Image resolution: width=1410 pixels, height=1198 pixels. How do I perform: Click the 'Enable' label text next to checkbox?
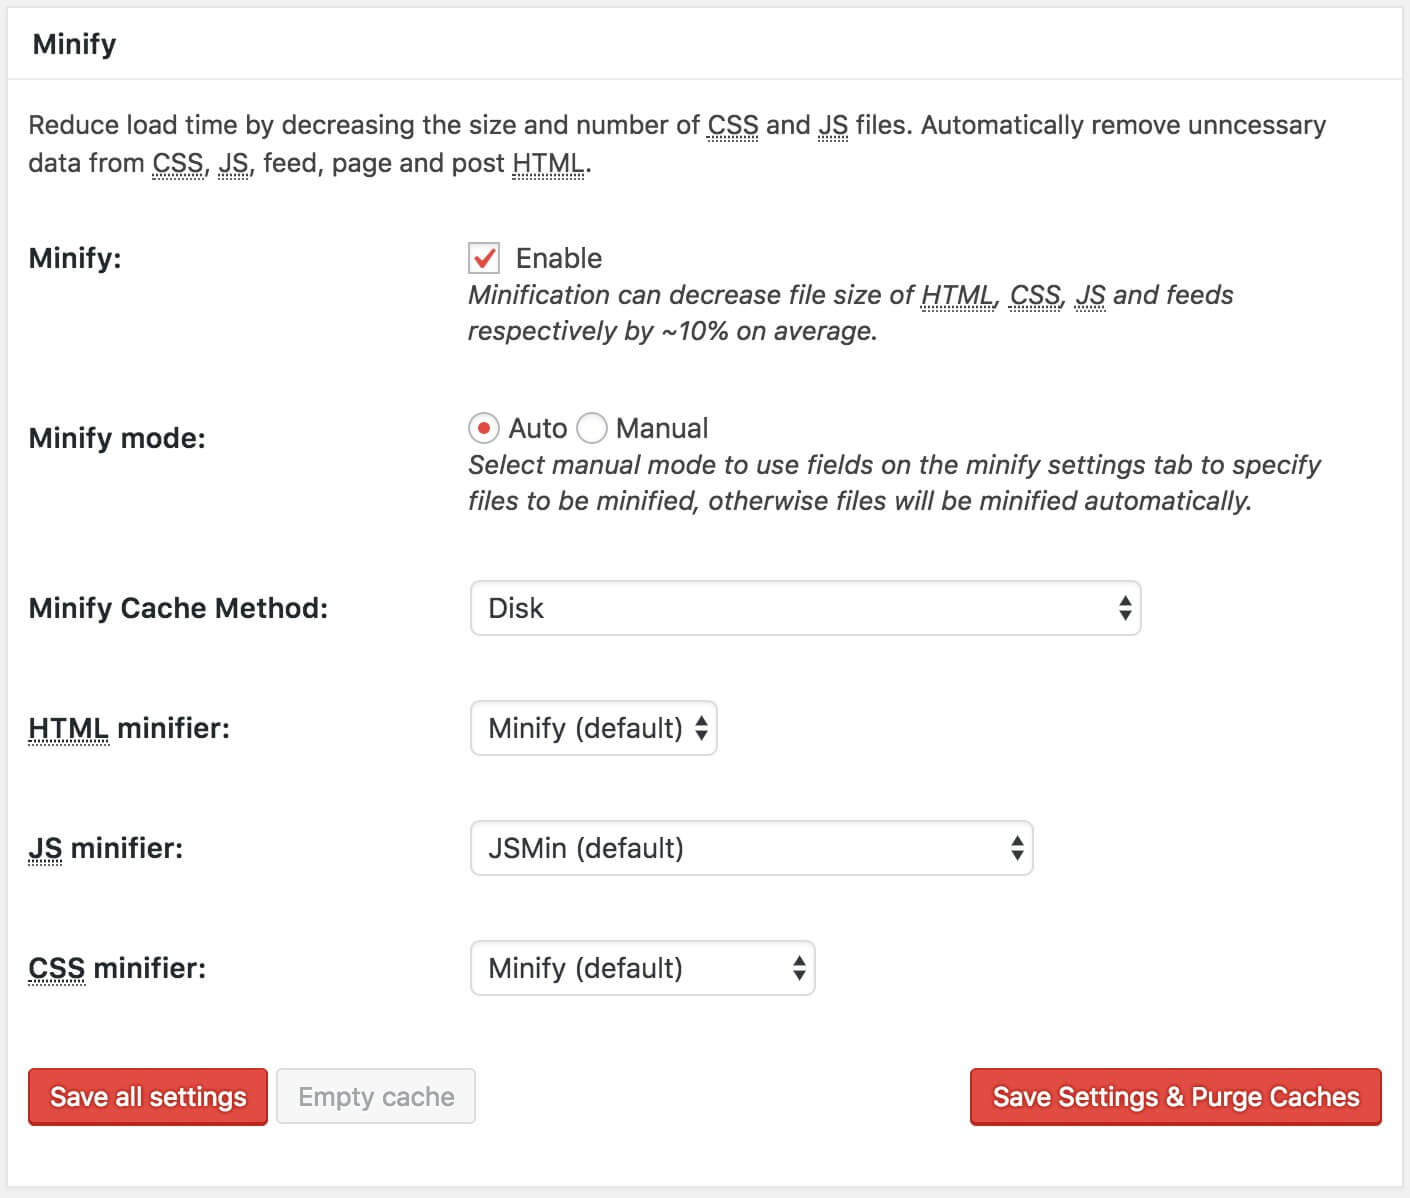pyautogui.click(x=559, y=258)
